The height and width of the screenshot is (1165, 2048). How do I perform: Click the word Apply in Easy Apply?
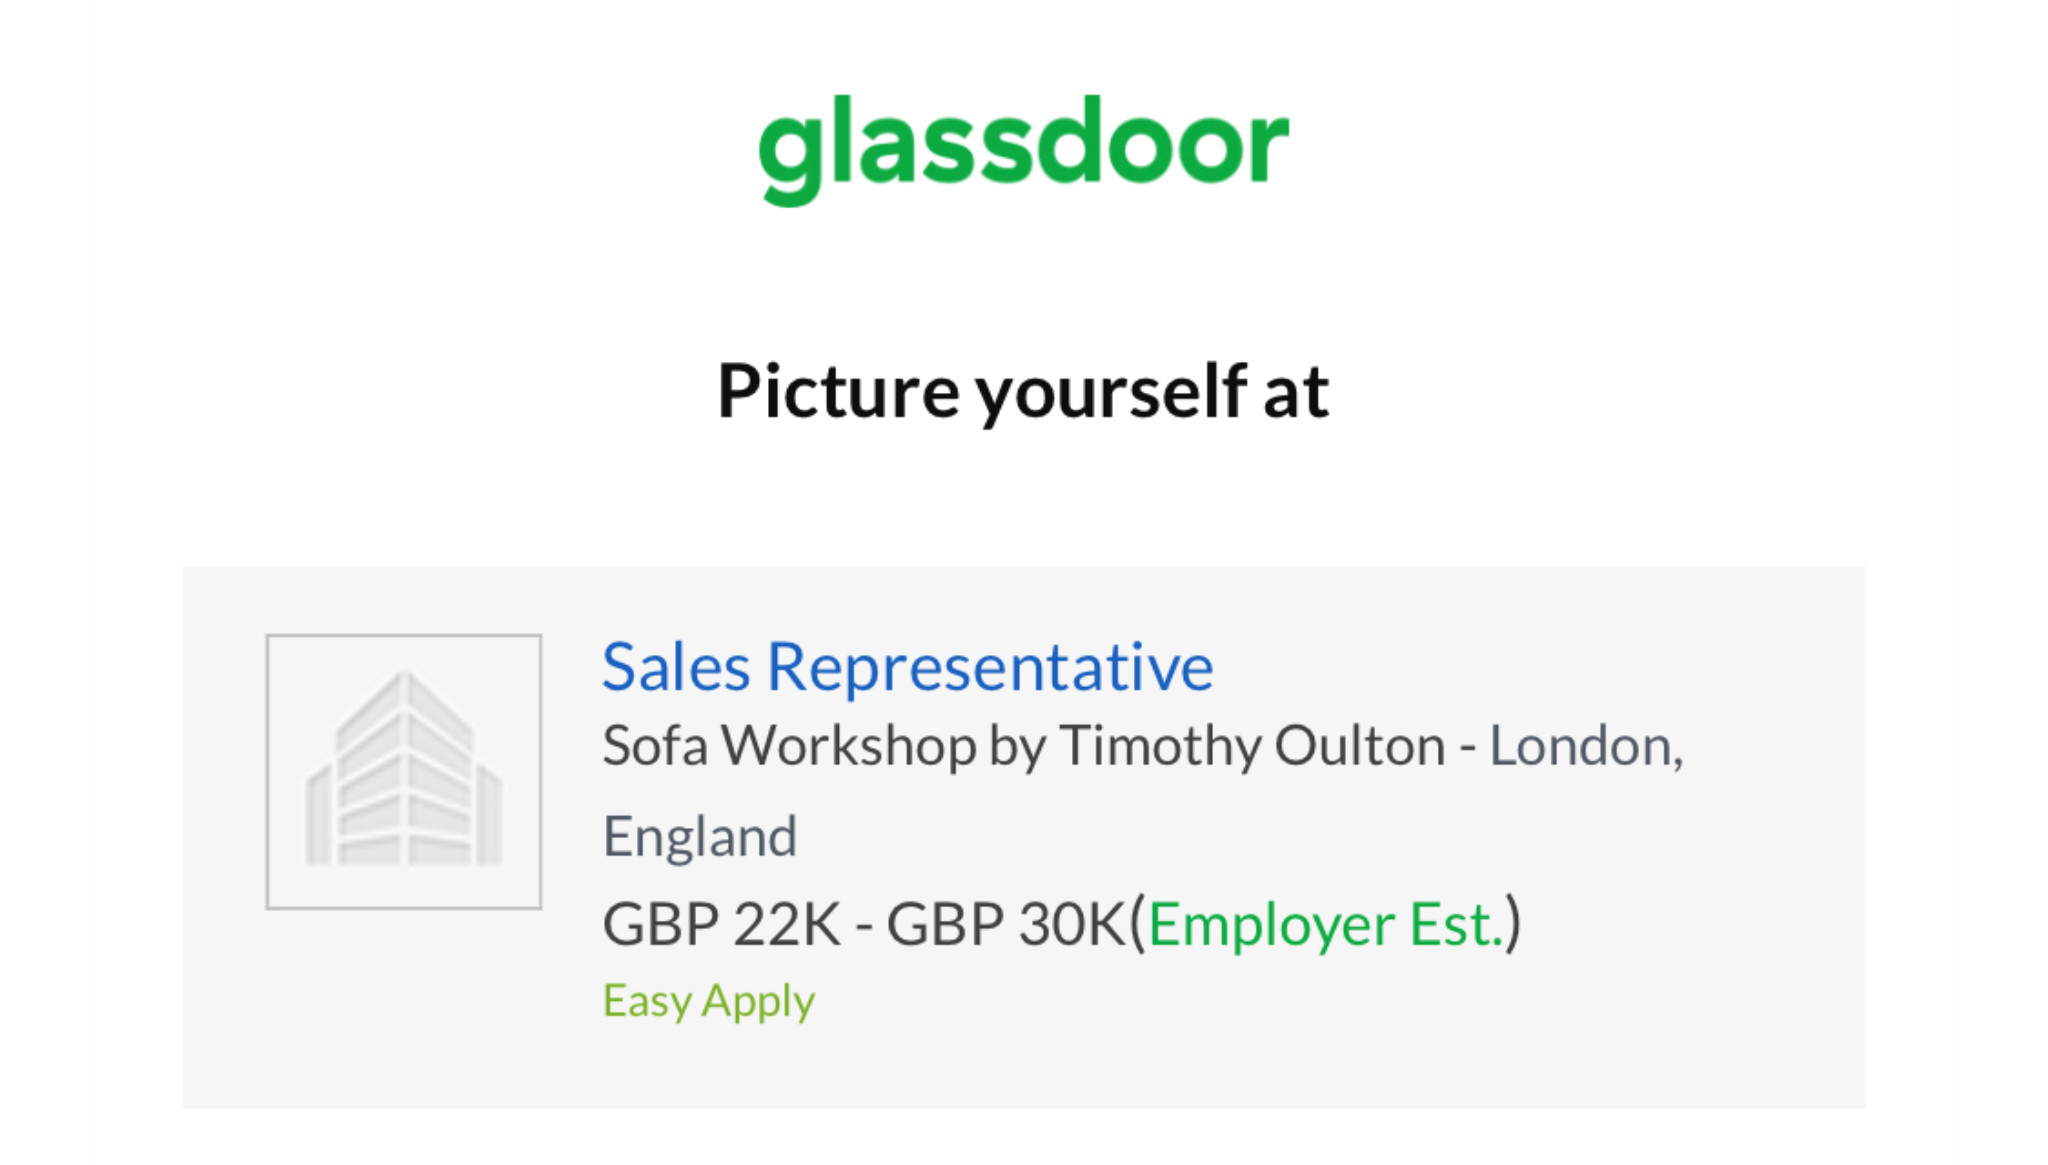click(x=758, y=1001)
